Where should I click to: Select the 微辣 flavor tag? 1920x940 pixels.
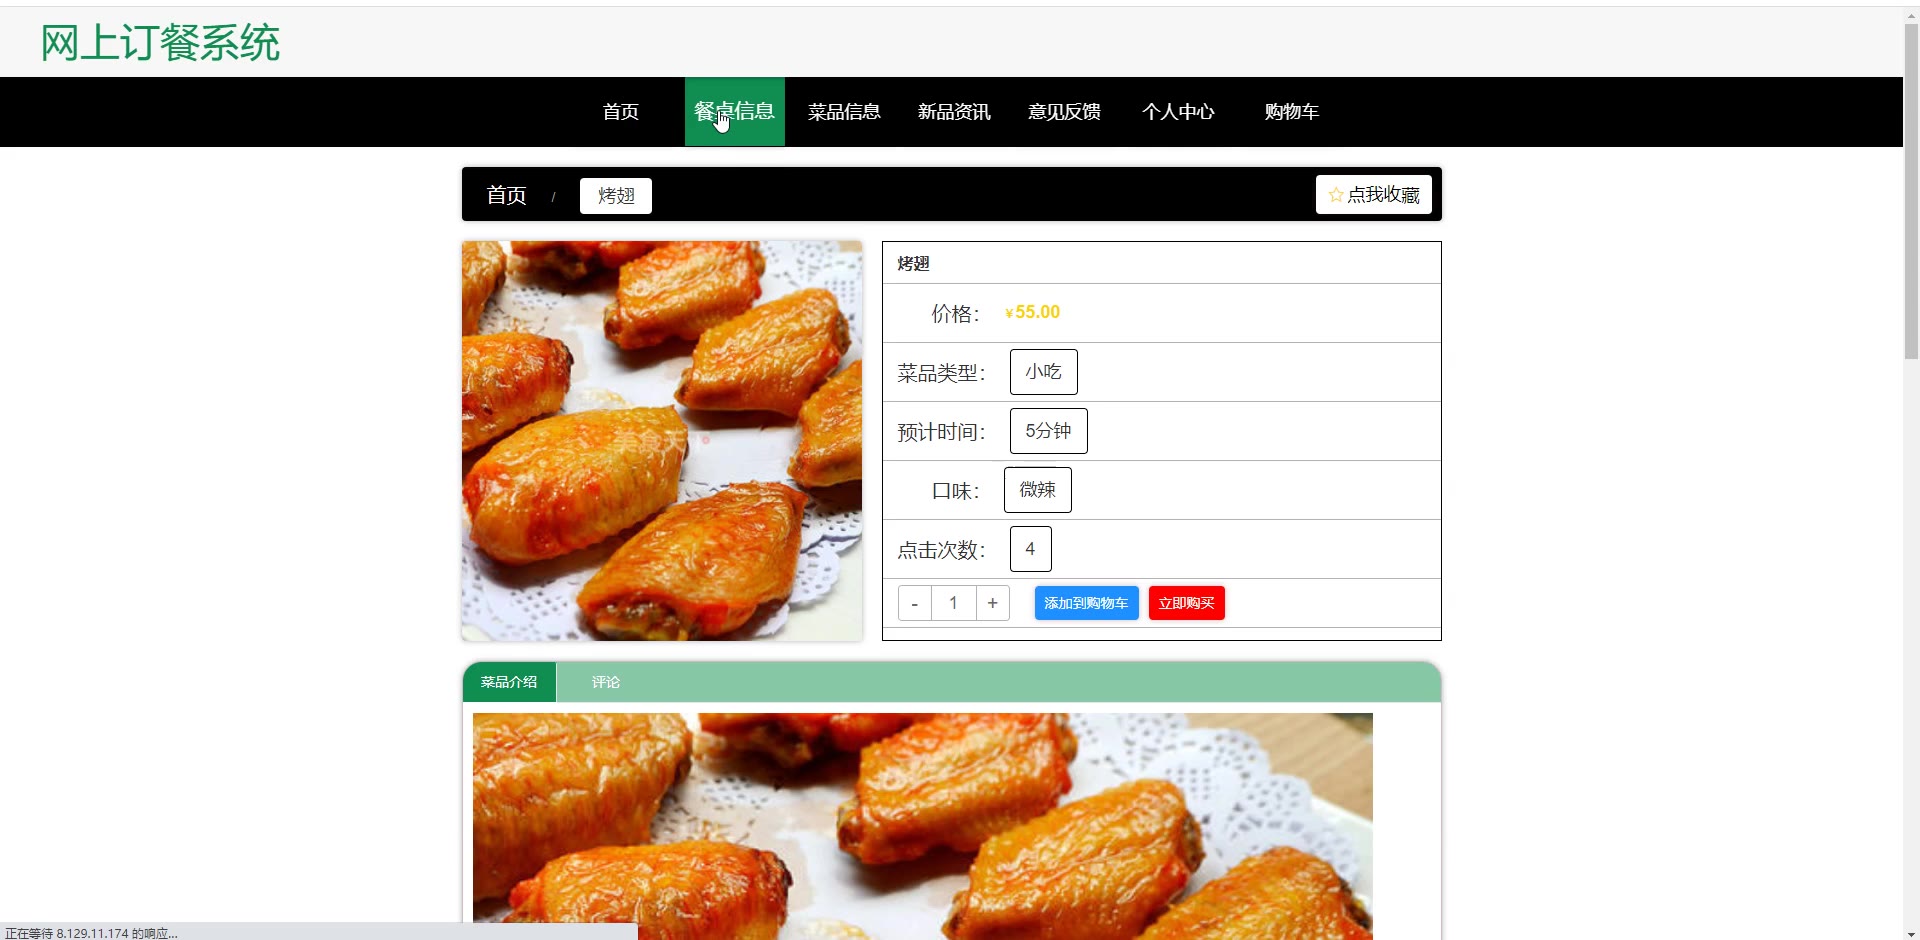tap(1037, 490)
